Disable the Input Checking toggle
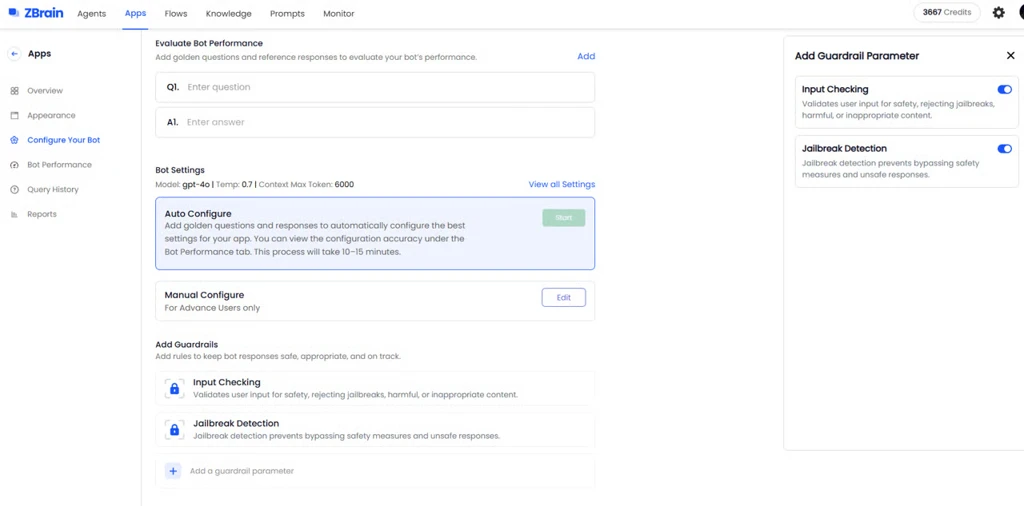This screenshot has height=506, width=1024. [x=1004, y=90]
